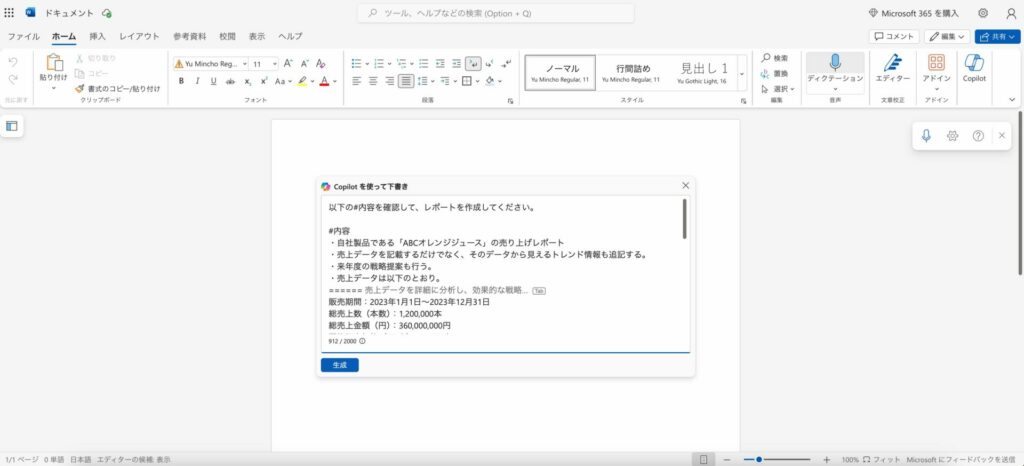The height and width of the screenshot is (466, 1024).
Task: Toggle Strikethrough formatting
Action: [230, 82]
